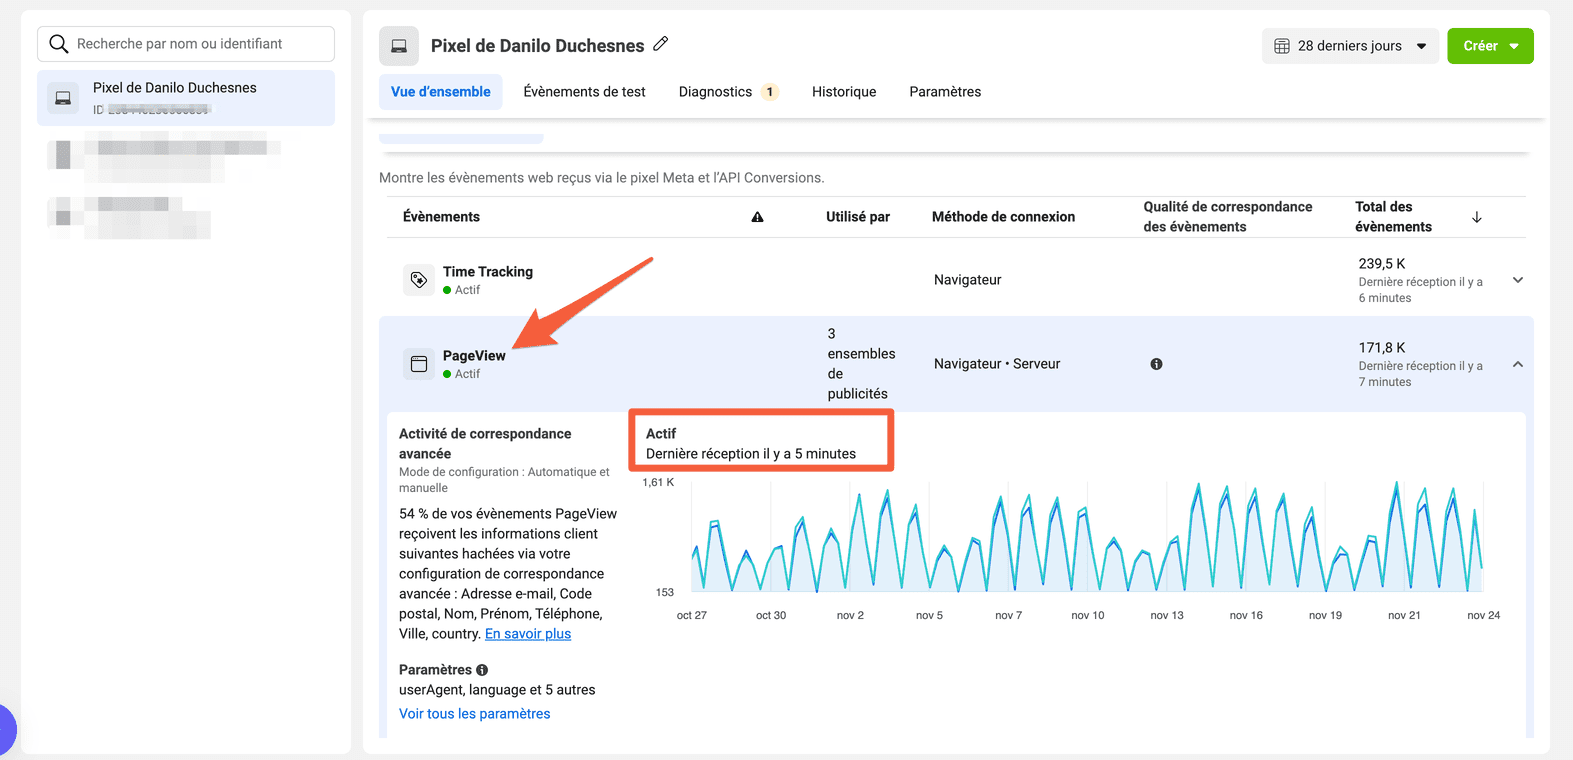Click the En savoir plus link
1573x760 pixels.
528,634
